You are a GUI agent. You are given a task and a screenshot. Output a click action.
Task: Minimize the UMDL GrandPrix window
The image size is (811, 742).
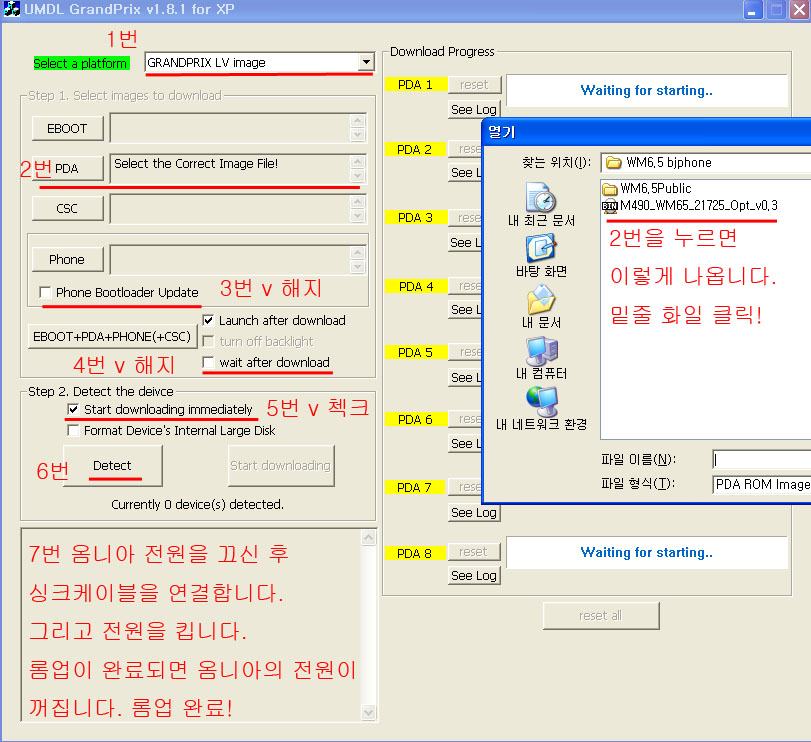pos(753,10)
